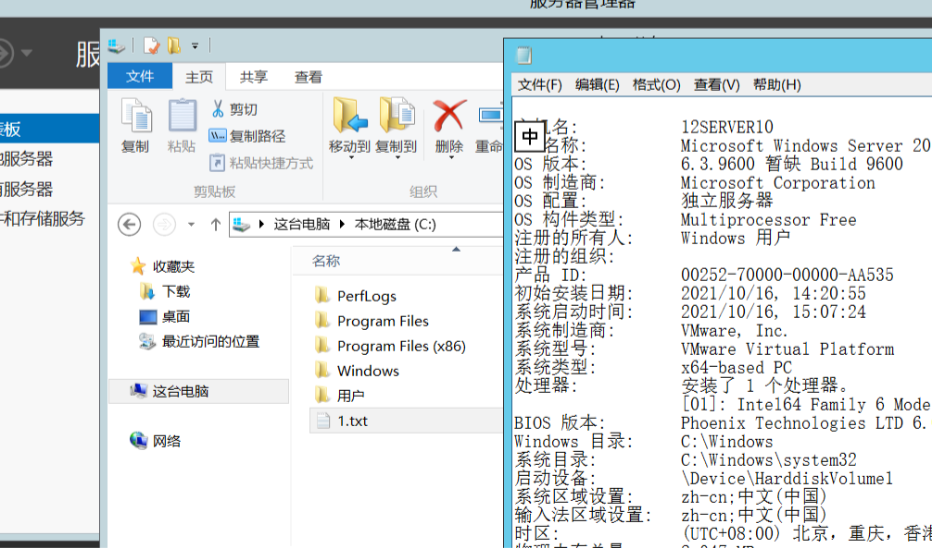This screenshot has height=551, width=950.
Task: Open the Server Manager navigation history dropdown
Action: [27, 53]
